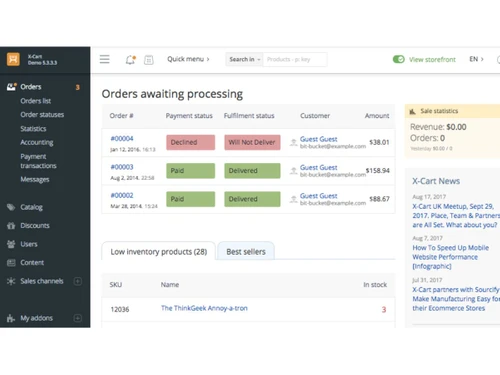Viewport: 500px width, 375px height.
Task: Open order #00004 link
Action: (122, 138)
